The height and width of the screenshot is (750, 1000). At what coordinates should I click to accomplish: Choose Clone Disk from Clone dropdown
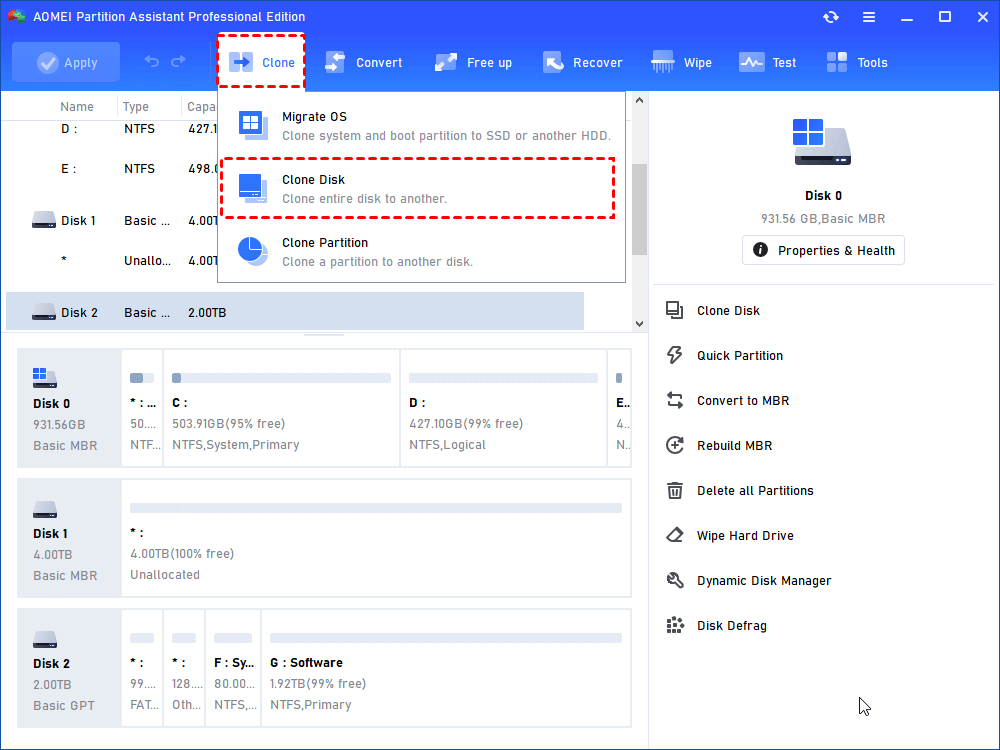[418, 188]
